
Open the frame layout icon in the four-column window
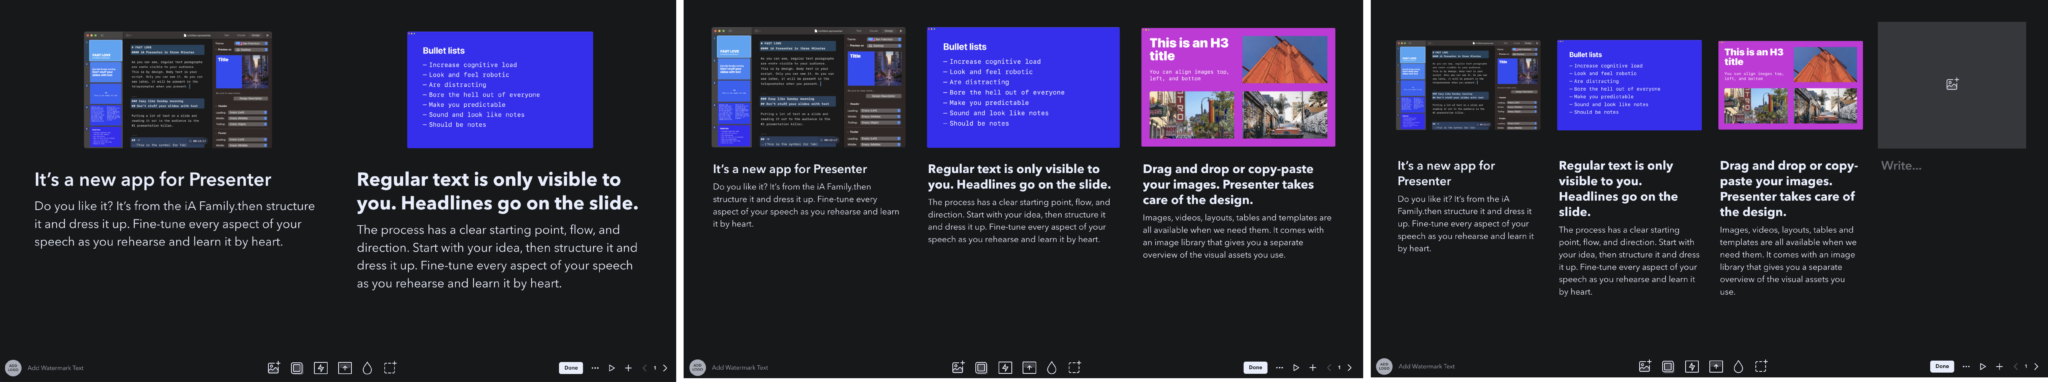[x=1668, y=366]
